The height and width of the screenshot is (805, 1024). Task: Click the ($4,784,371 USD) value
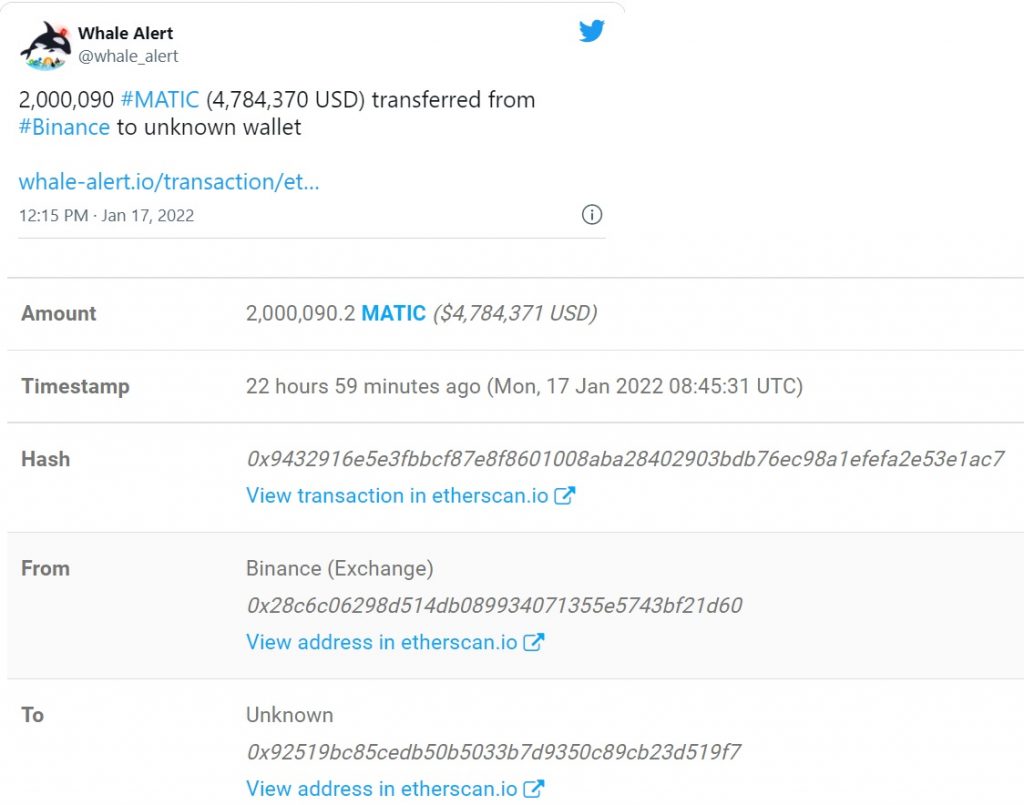pyautogui.click(x=515, y=313)
